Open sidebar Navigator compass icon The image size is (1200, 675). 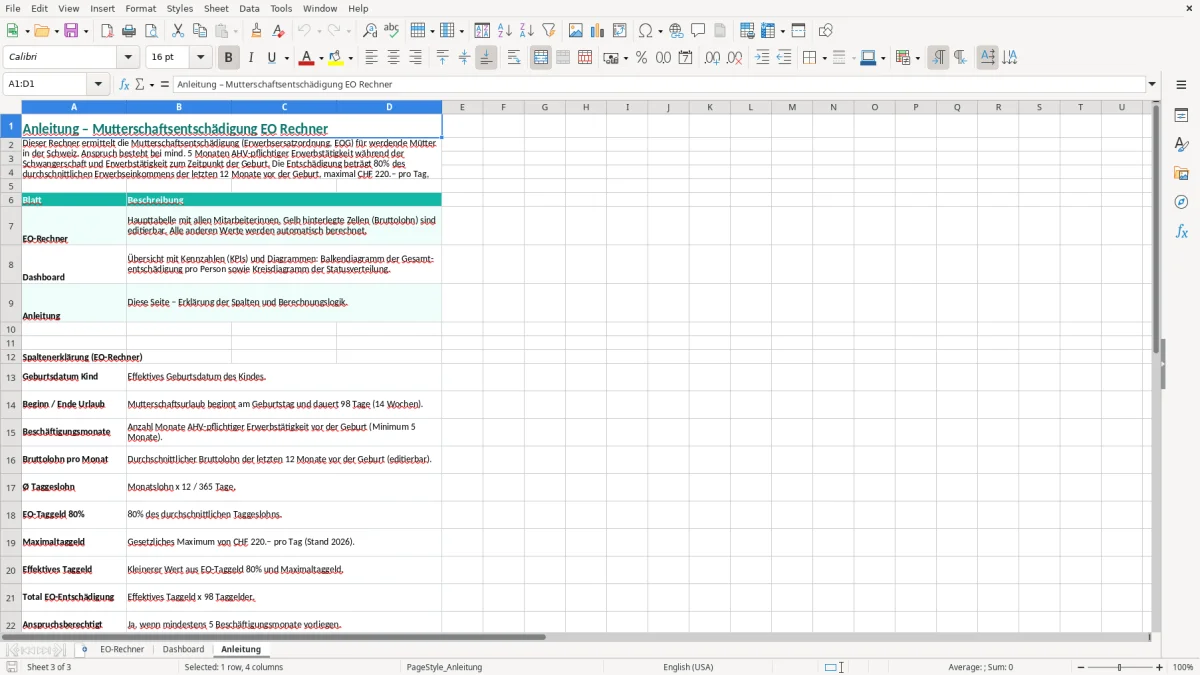click(x=1181, y=202)
